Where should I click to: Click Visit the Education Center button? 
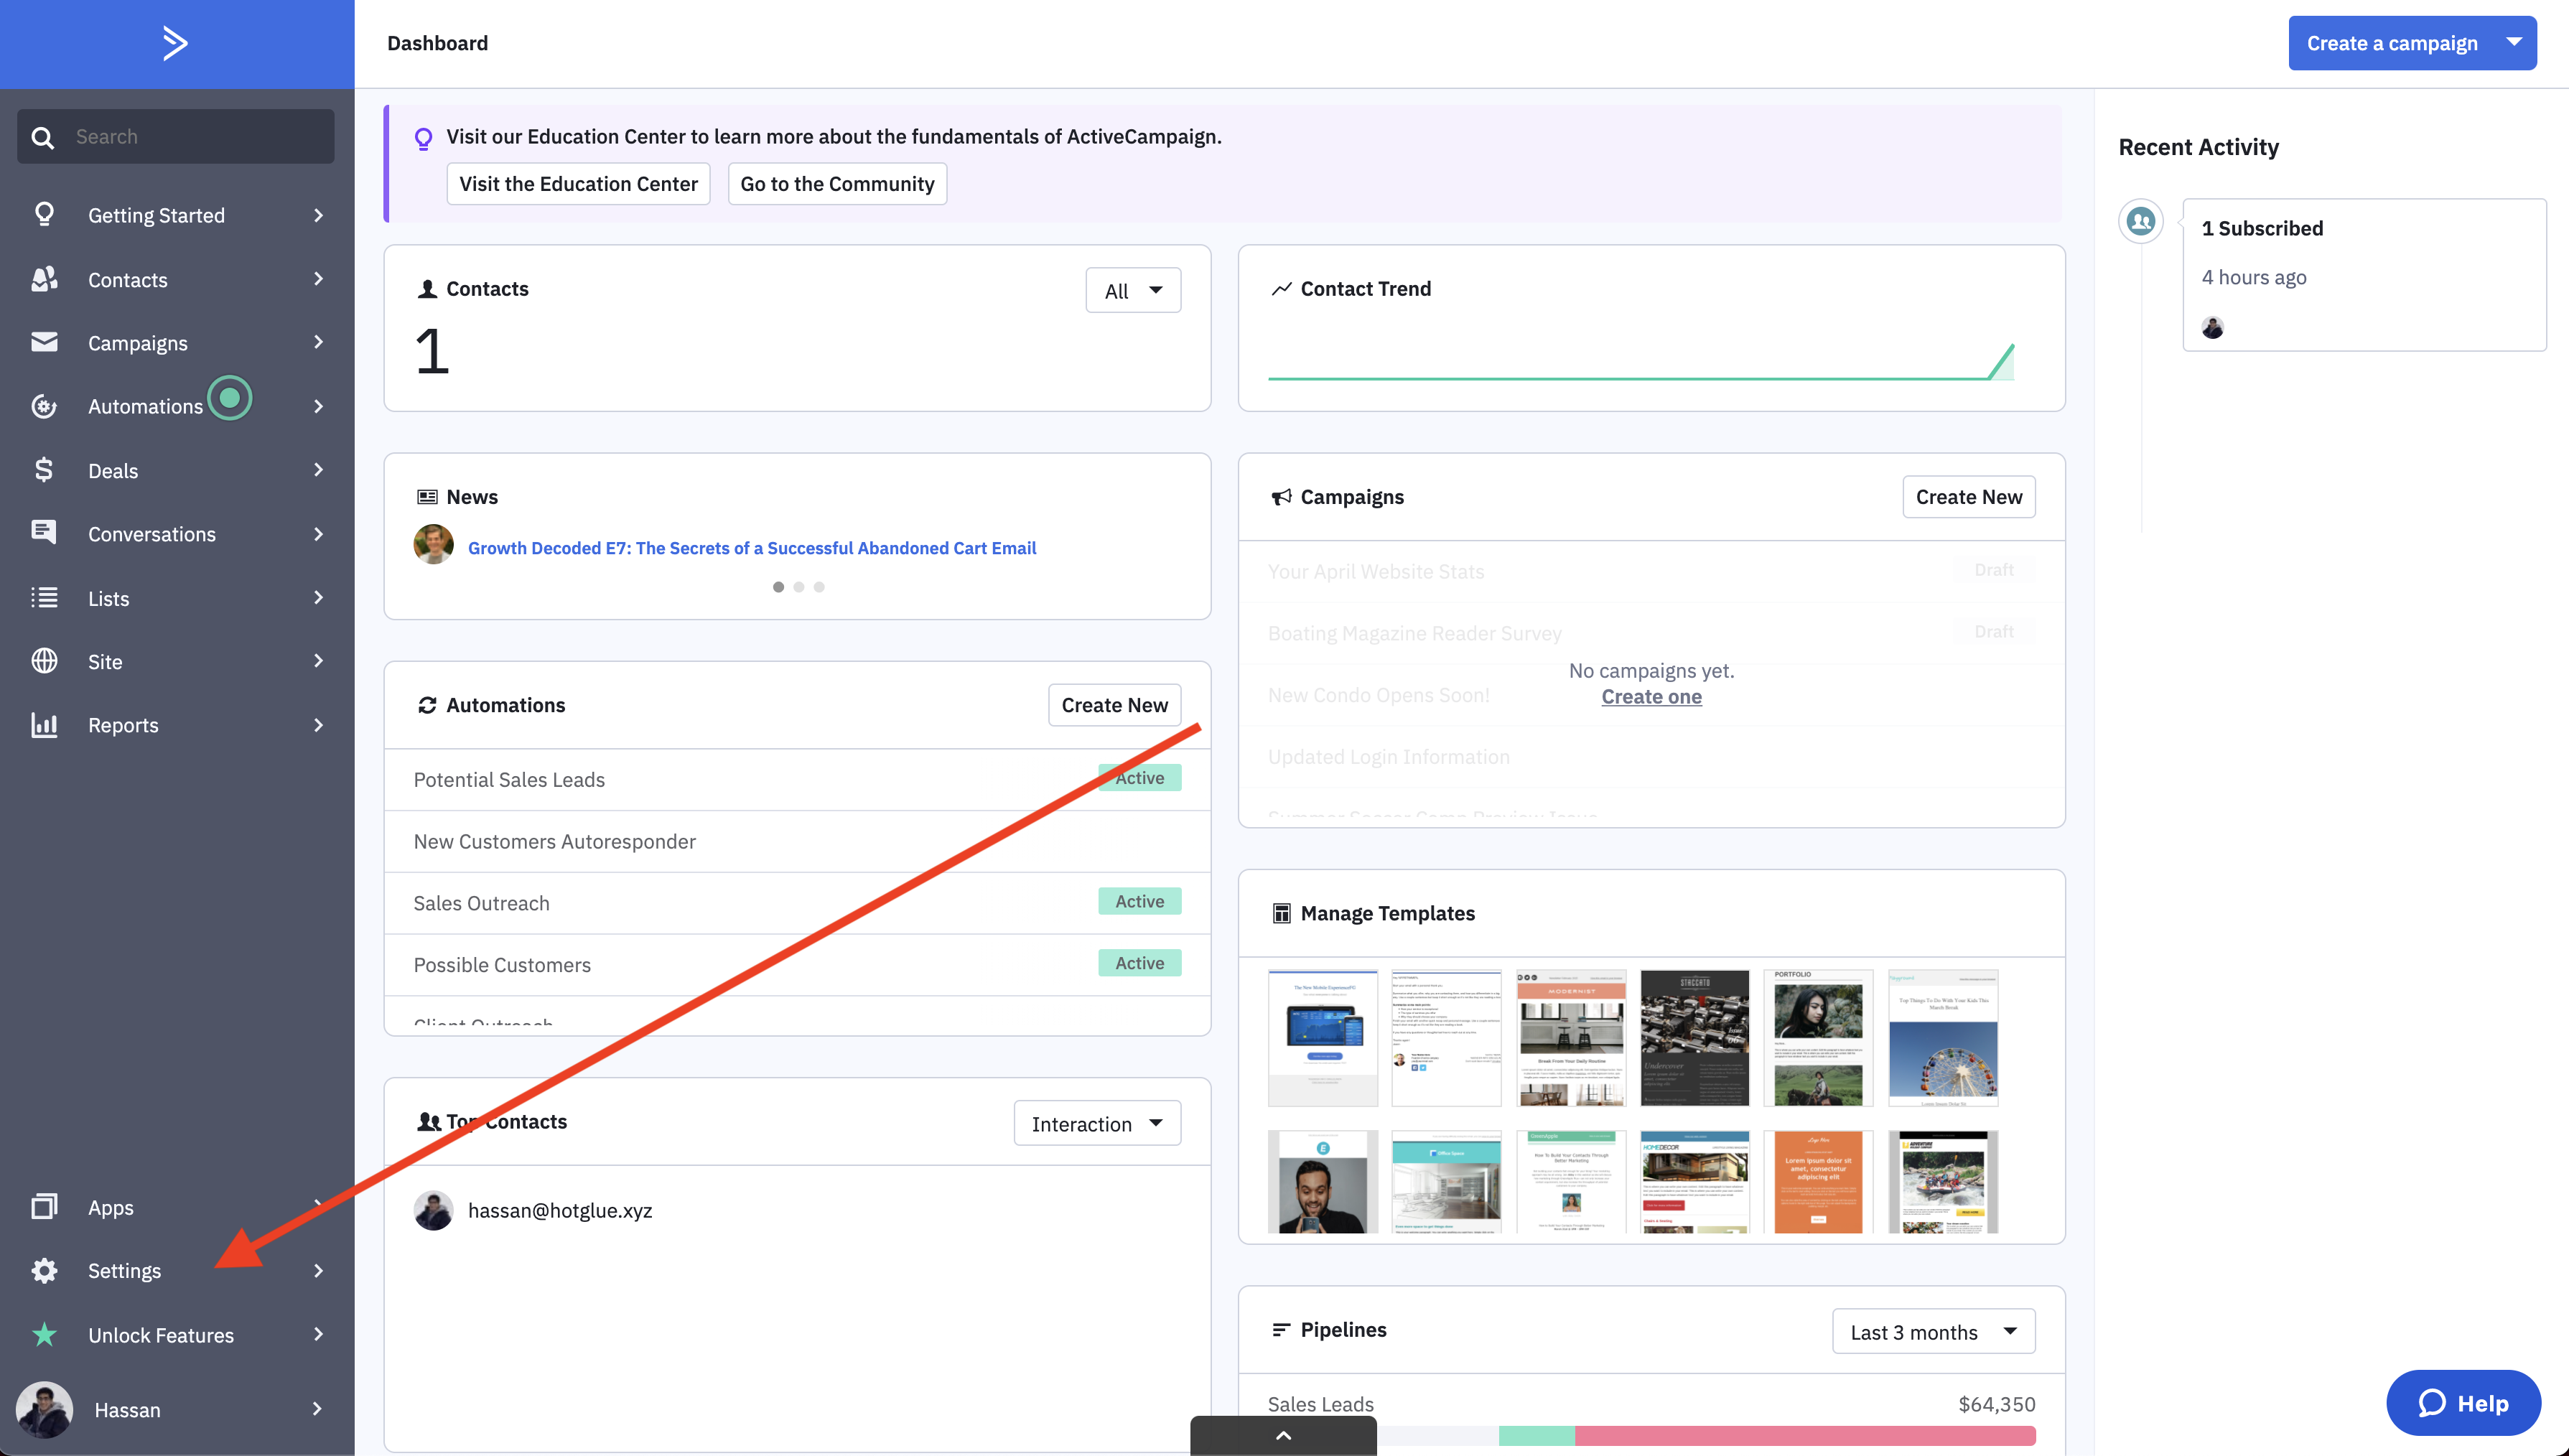[578, 184]
